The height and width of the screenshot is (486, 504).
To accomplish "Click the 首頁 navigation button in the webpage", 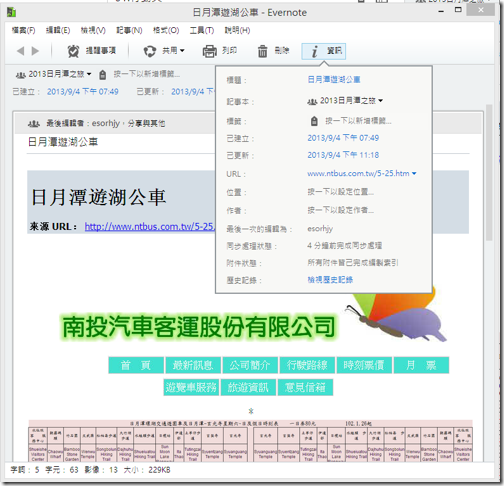I will tap(136, 365).
